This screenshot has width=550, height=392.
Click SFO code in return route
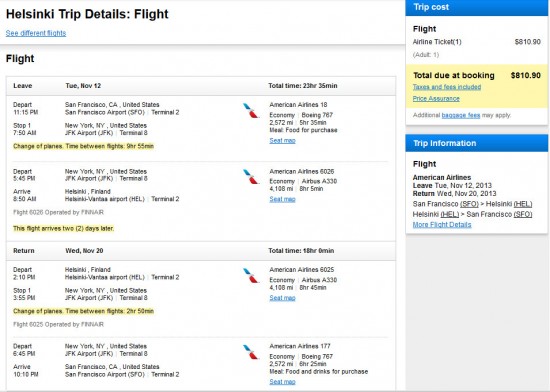523,214
